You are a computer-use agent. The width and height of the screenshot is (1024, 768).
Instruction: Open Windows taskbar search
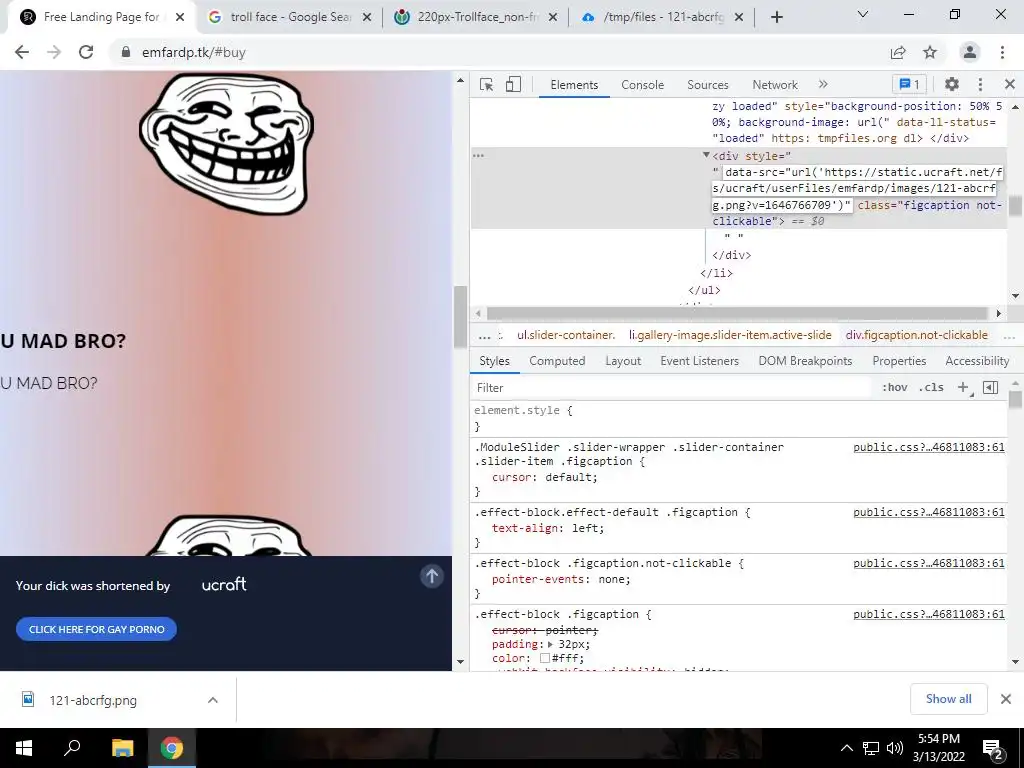tap(72, 748)
